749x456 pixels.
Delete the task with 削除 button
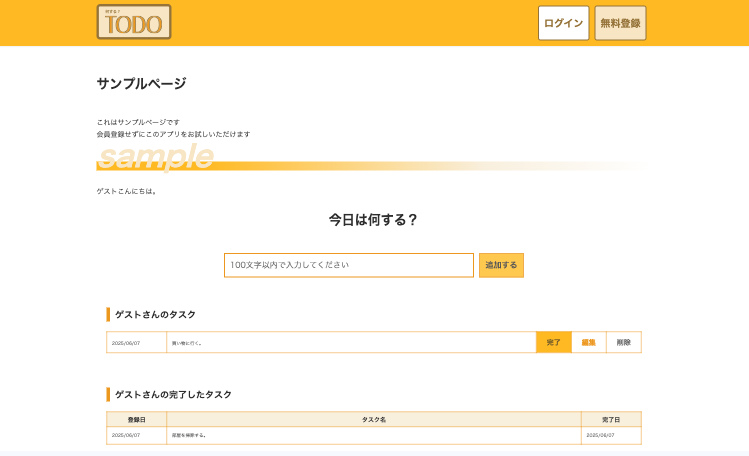tap(623, 343)
